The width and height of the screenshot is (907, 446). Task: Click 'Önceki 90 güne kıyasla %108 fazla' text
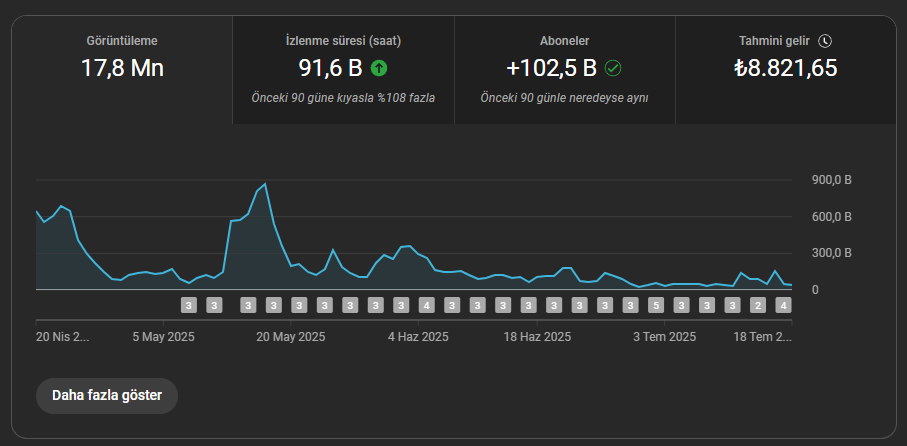[344, 98]
